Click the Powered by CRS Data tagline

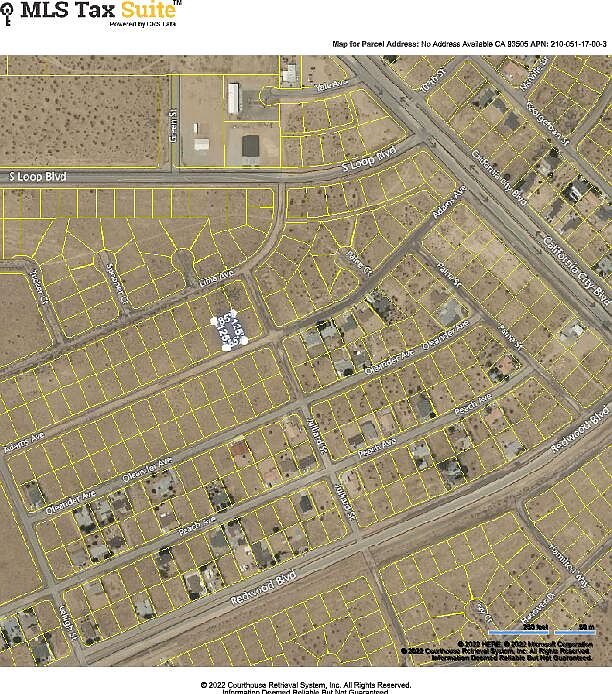tap(142, 24)
